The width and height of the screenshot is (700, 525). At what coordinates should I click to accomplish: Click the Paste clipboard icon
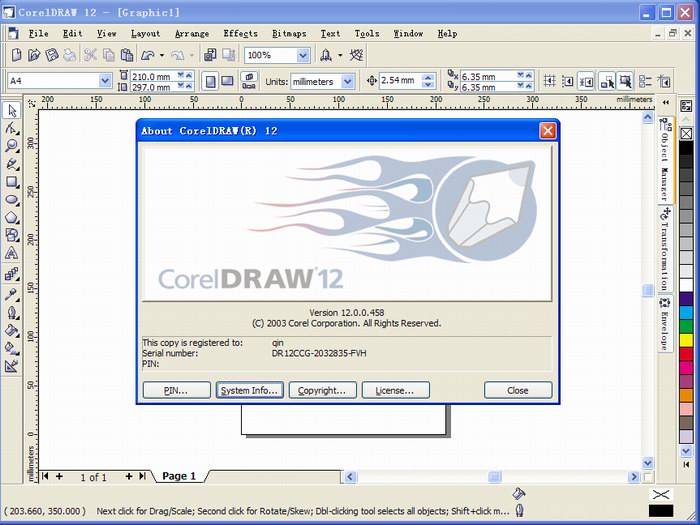[127, 55]
